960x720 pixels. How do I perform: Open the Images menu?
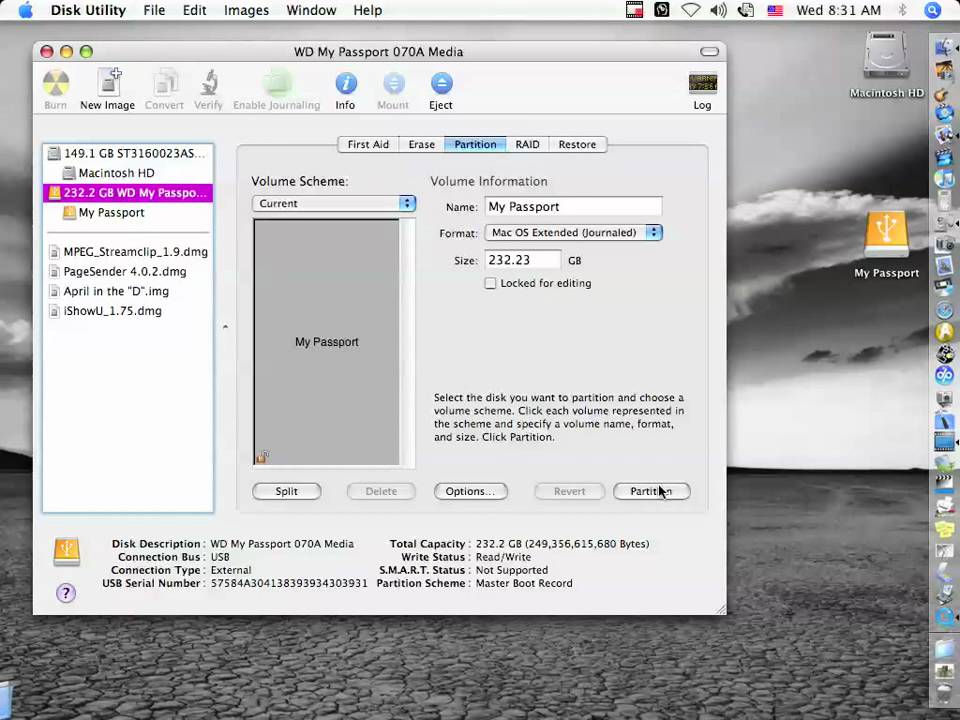(246, 10)
